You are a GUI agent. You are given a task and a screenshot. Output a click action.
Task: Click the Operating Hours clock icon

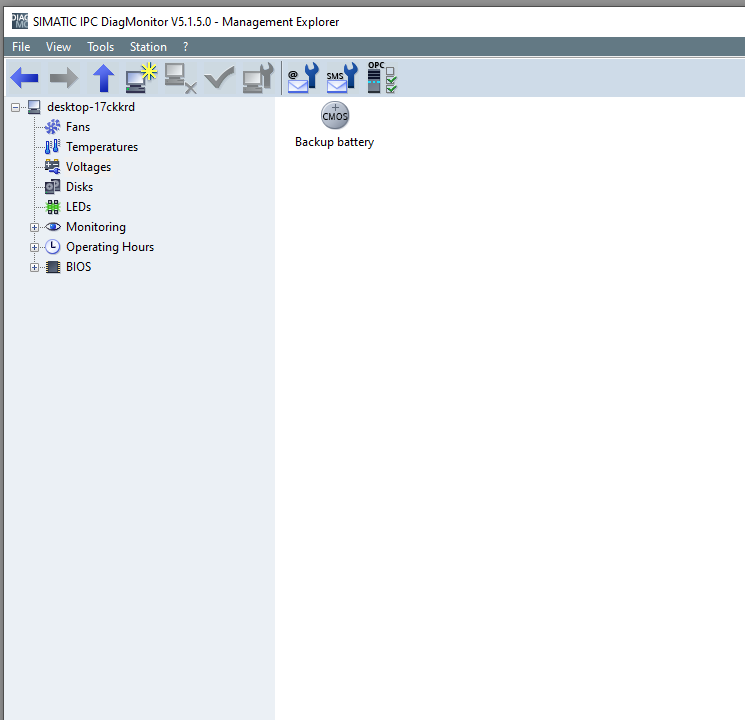coord(53,247)
